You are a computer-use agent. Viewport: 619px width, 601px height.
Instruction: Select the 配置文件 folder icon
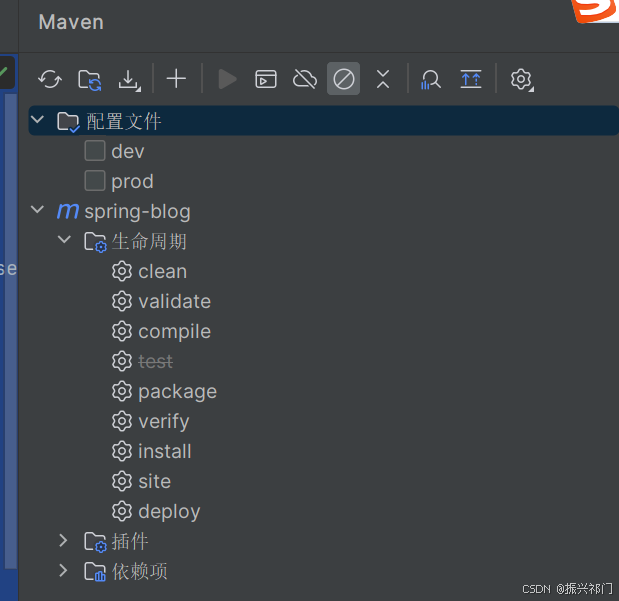[x=68, y=122]
